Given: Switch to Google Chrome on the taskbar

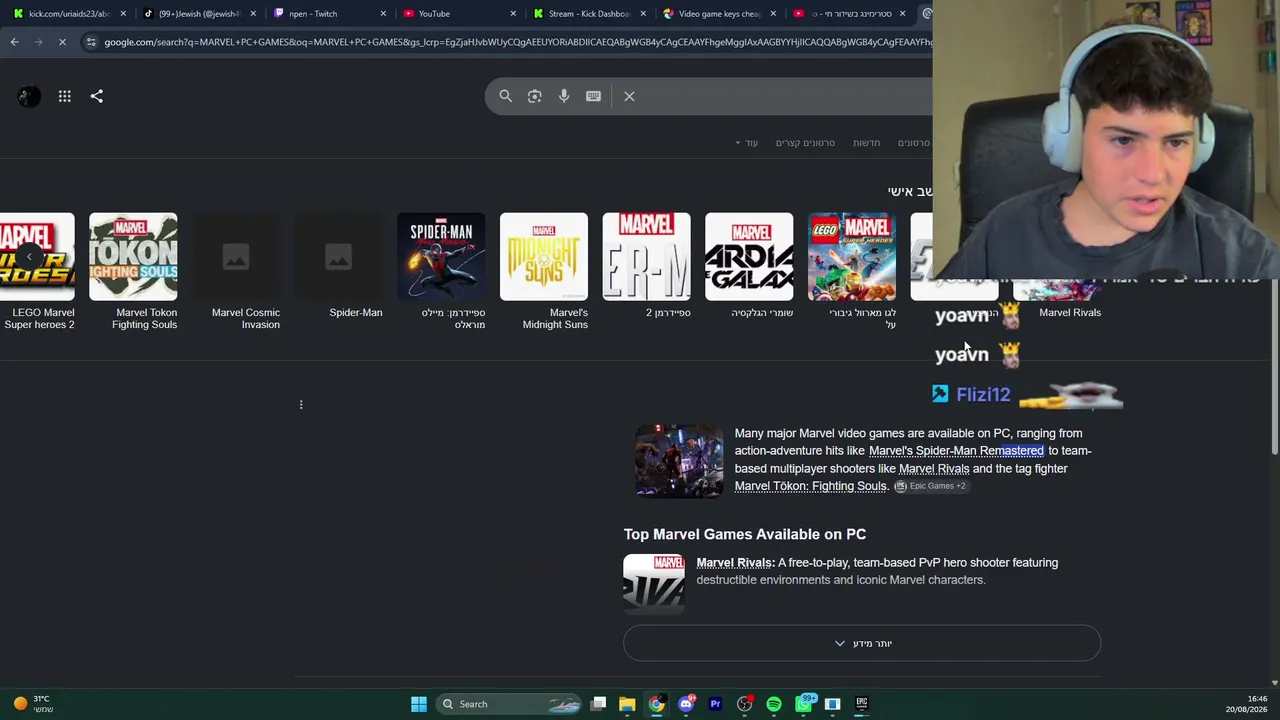Looking at the screenshot, I should tap(656, 704).
